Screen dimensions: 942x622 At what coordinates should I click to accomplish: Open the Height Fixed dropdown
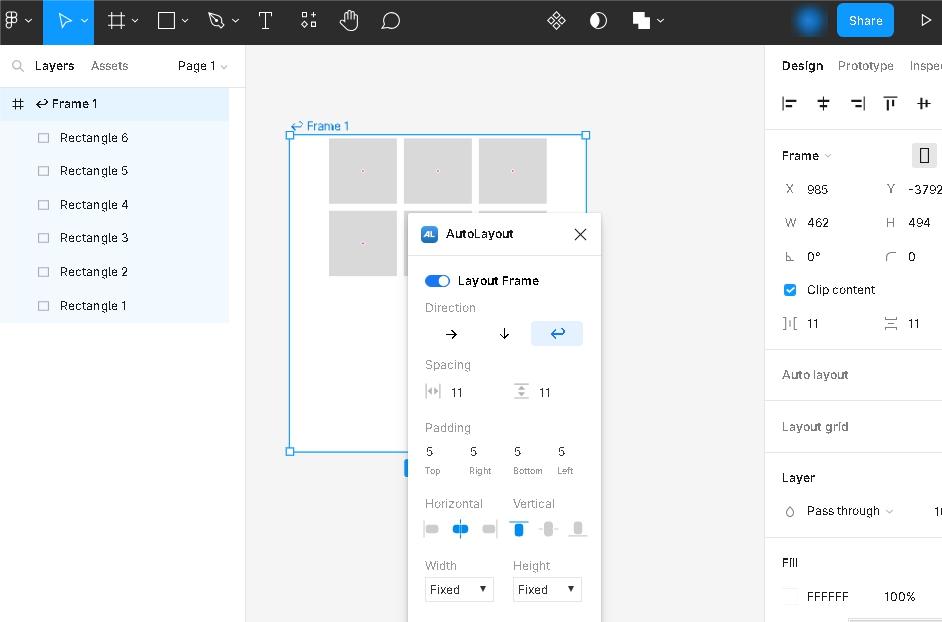pos(547,590)
